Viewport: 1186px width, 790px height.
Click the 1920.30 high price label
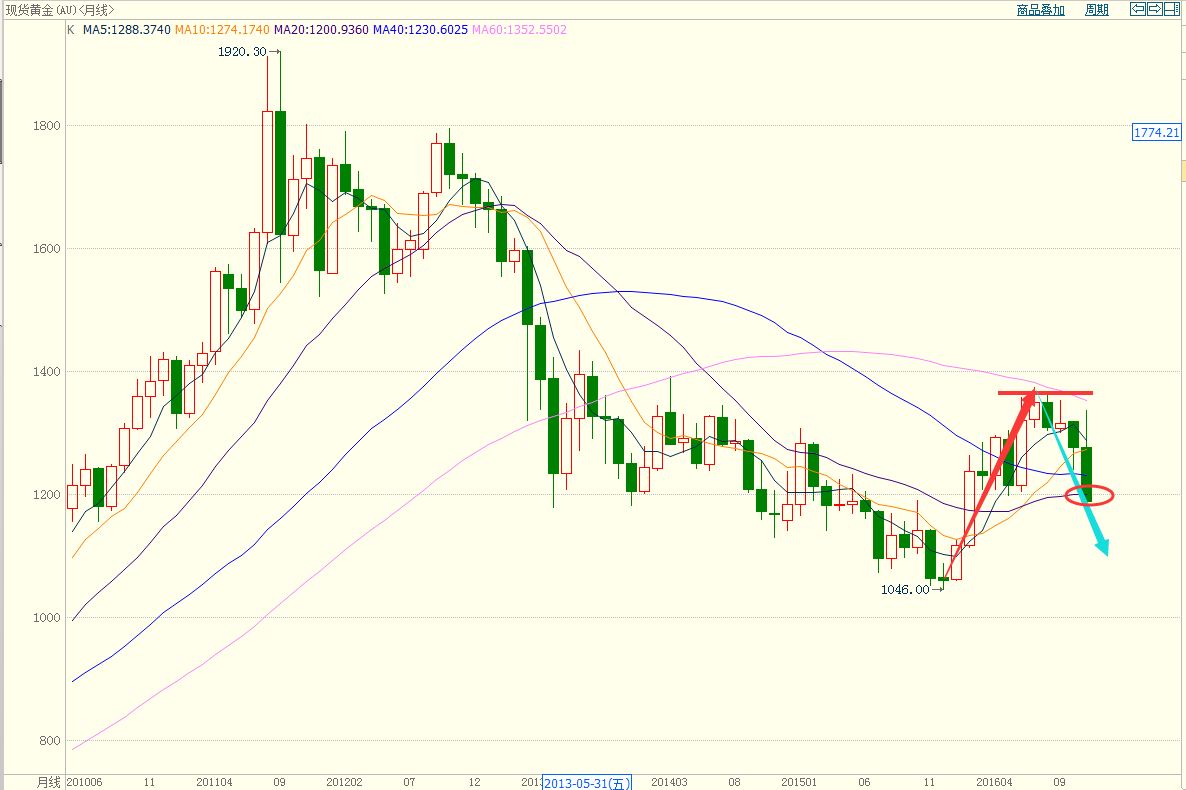(242, 51)
